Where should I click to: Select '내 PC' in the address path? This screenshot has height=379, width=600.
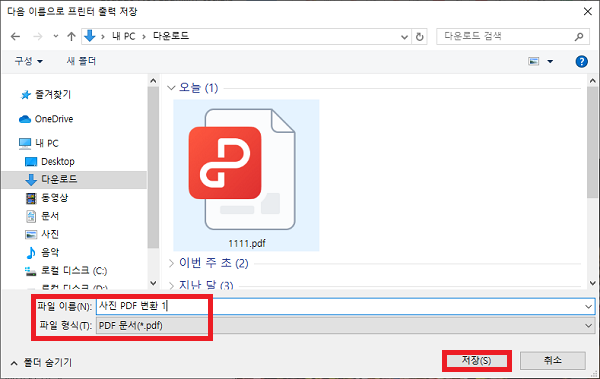[x=124, y=36]
